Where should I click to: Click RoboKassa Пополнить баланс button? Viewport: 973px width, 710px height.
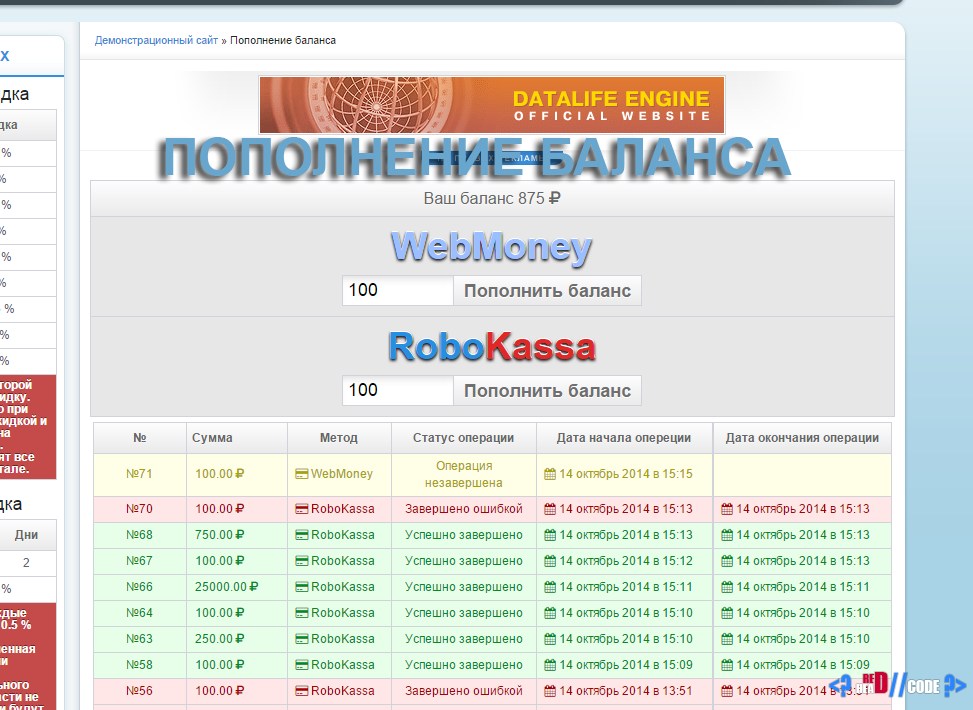[547, 390]
